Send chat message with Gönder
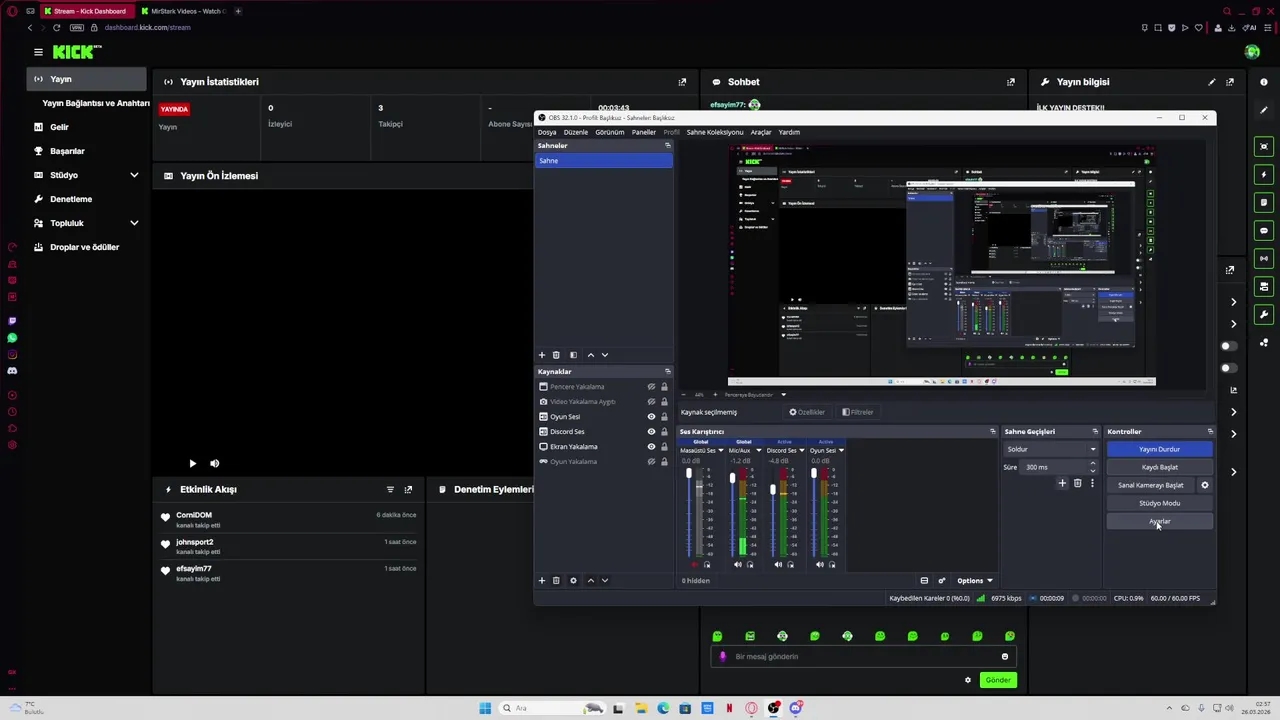1280x720 pixels. [x=998, y=680]
